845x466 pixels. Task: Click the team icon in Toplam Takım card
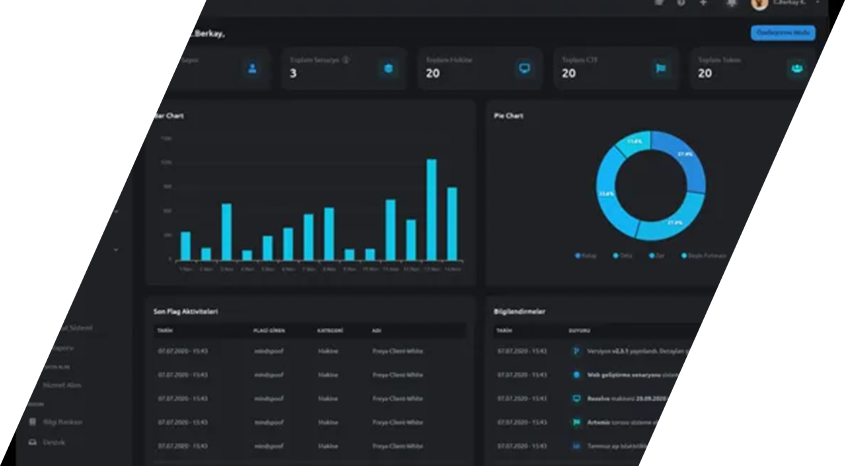tap(797, 68)
